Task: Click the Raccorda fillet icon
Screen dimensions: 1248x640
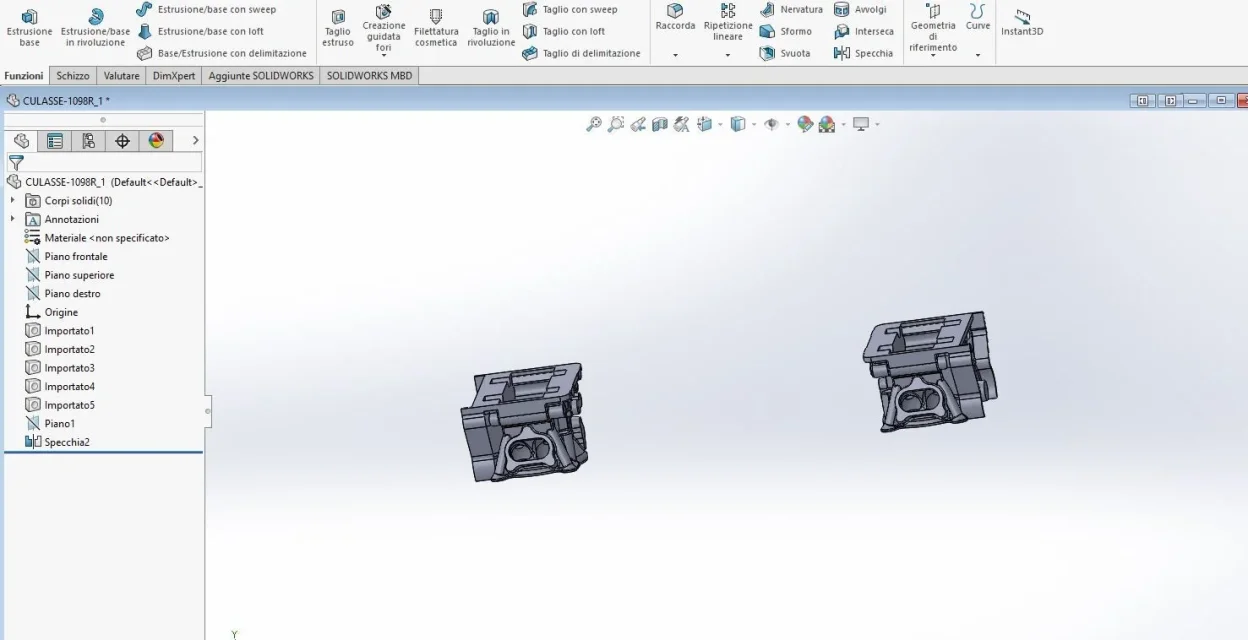Action: point(675,17)
